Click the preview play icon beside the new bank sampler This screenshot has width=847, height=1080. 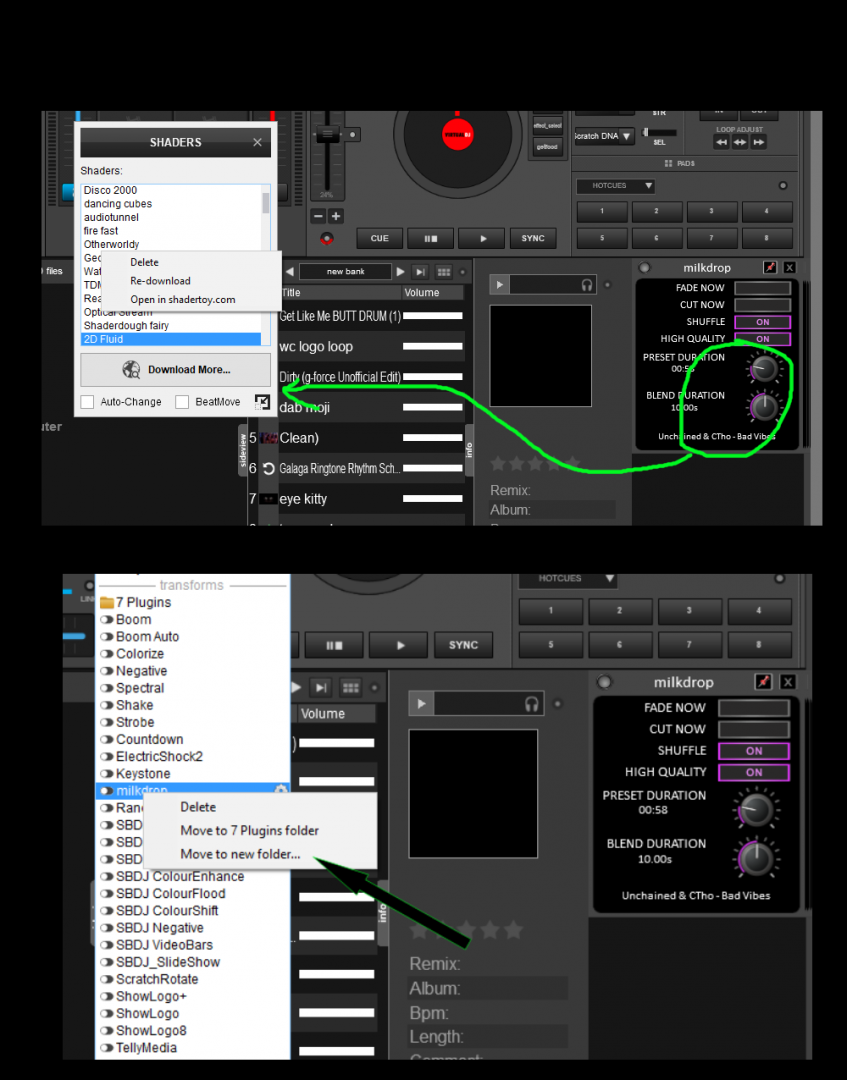point(499,284)
